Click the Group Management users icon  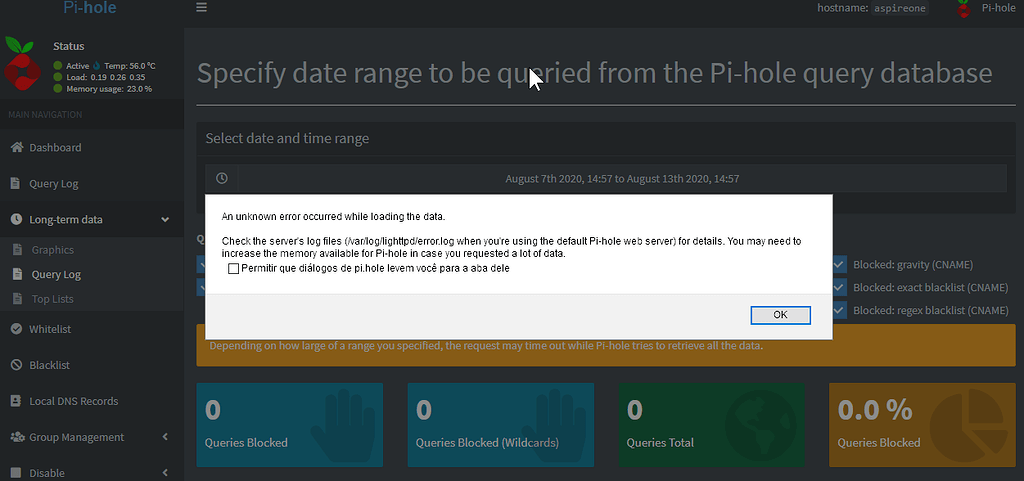point(18,437)
